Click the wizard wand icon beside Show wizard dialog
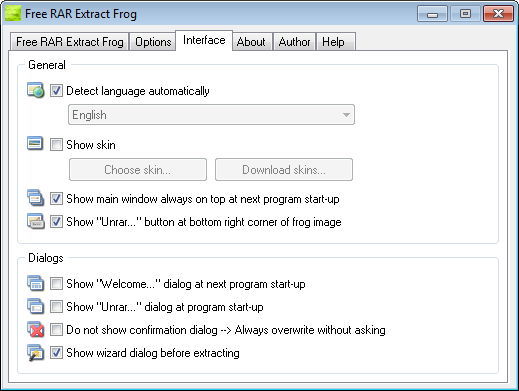519x391 pixels. (35, 353)
